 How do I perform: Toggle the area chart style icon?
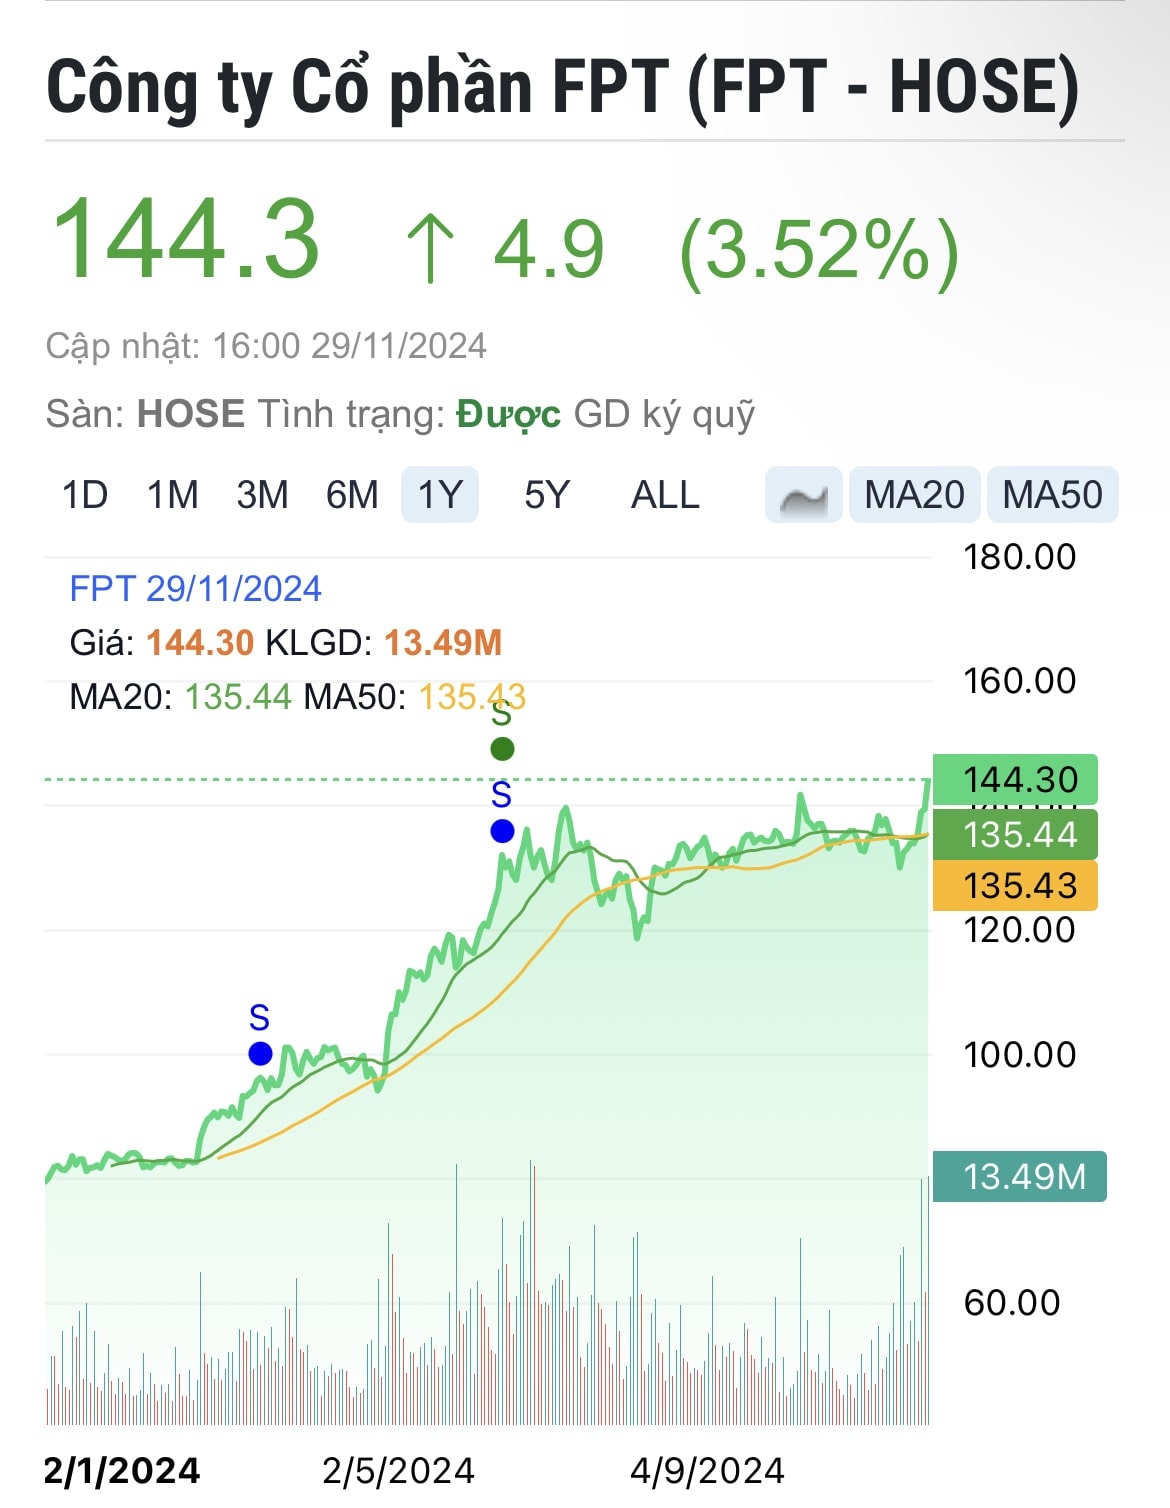(804, 495)
